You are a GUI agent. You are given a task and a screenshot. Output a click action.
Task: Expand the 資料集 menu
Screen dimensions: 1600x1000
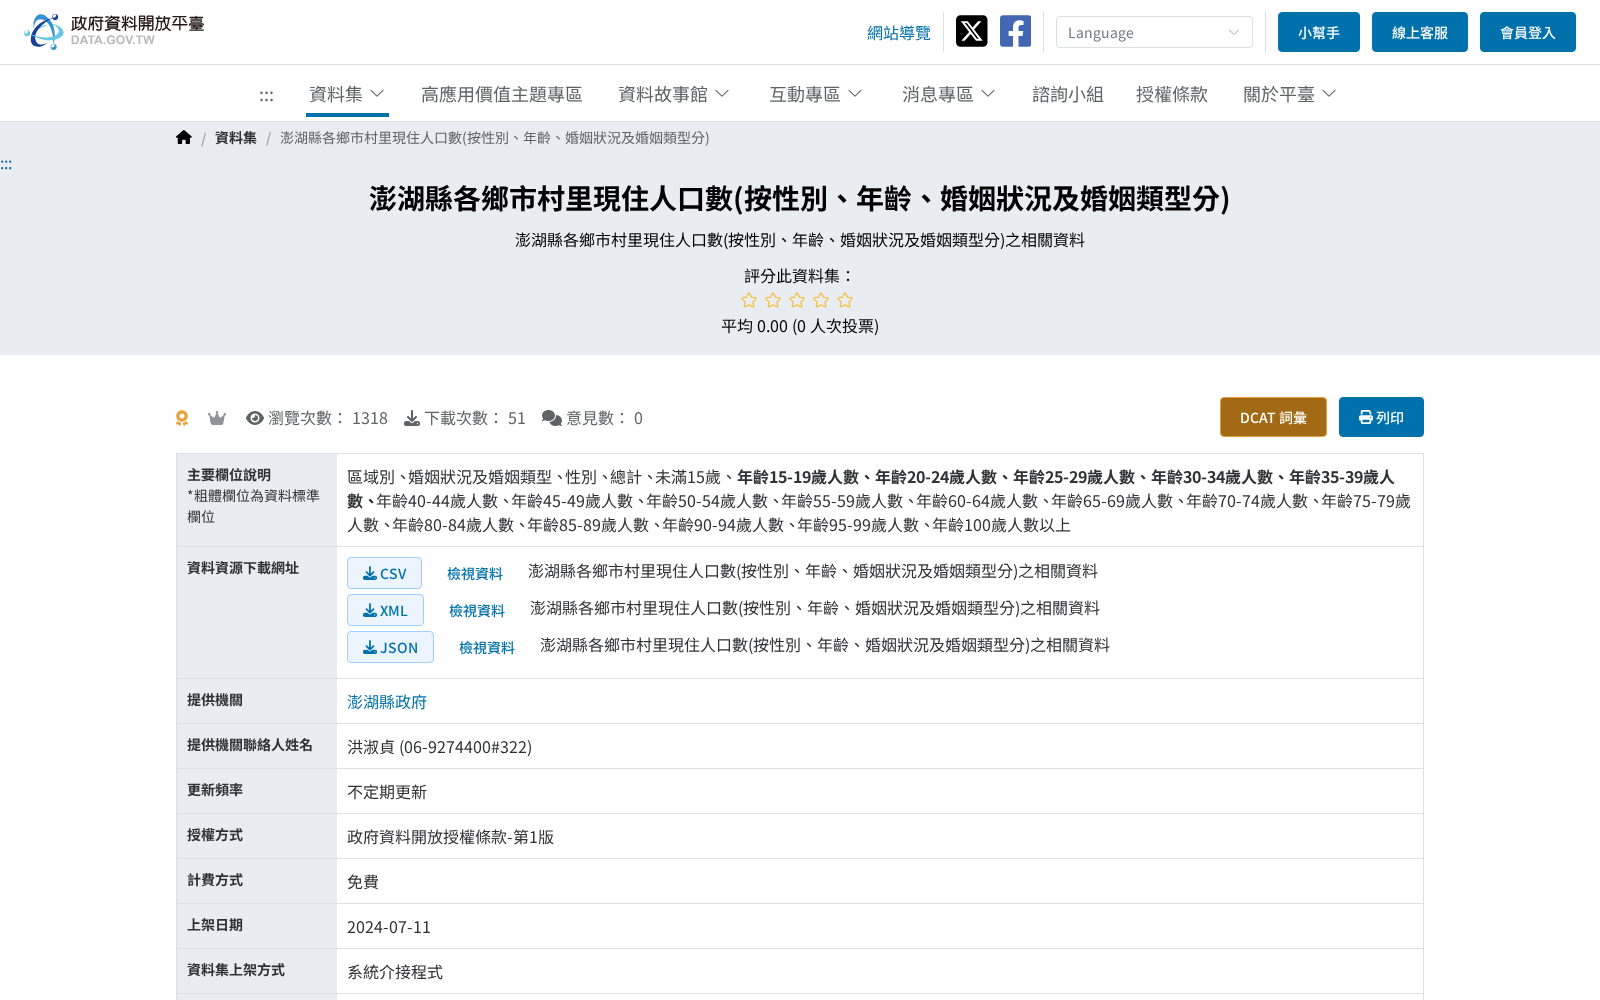tap(347, 94)
